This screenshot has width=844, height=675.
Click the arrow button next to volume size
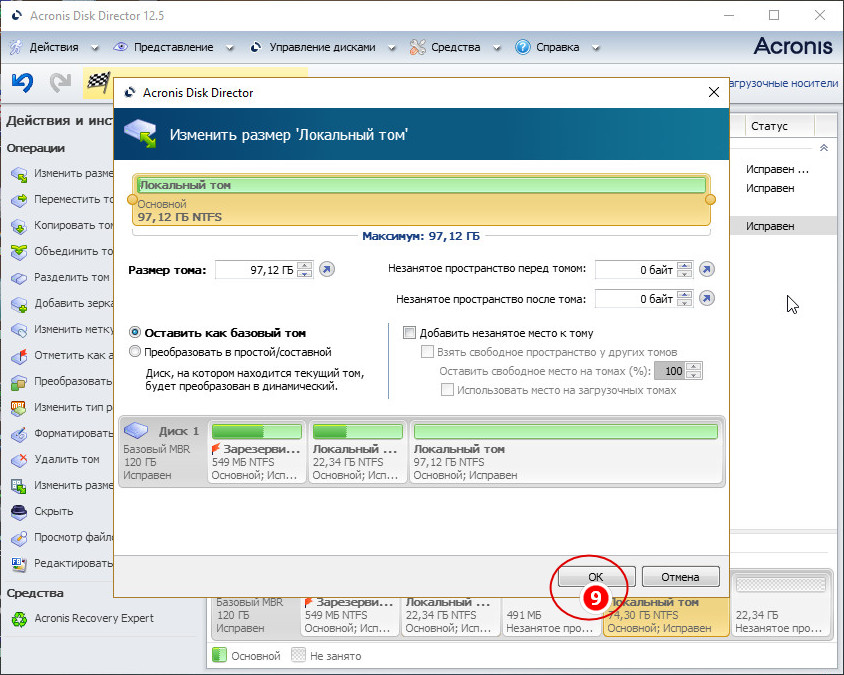[327, 269]
